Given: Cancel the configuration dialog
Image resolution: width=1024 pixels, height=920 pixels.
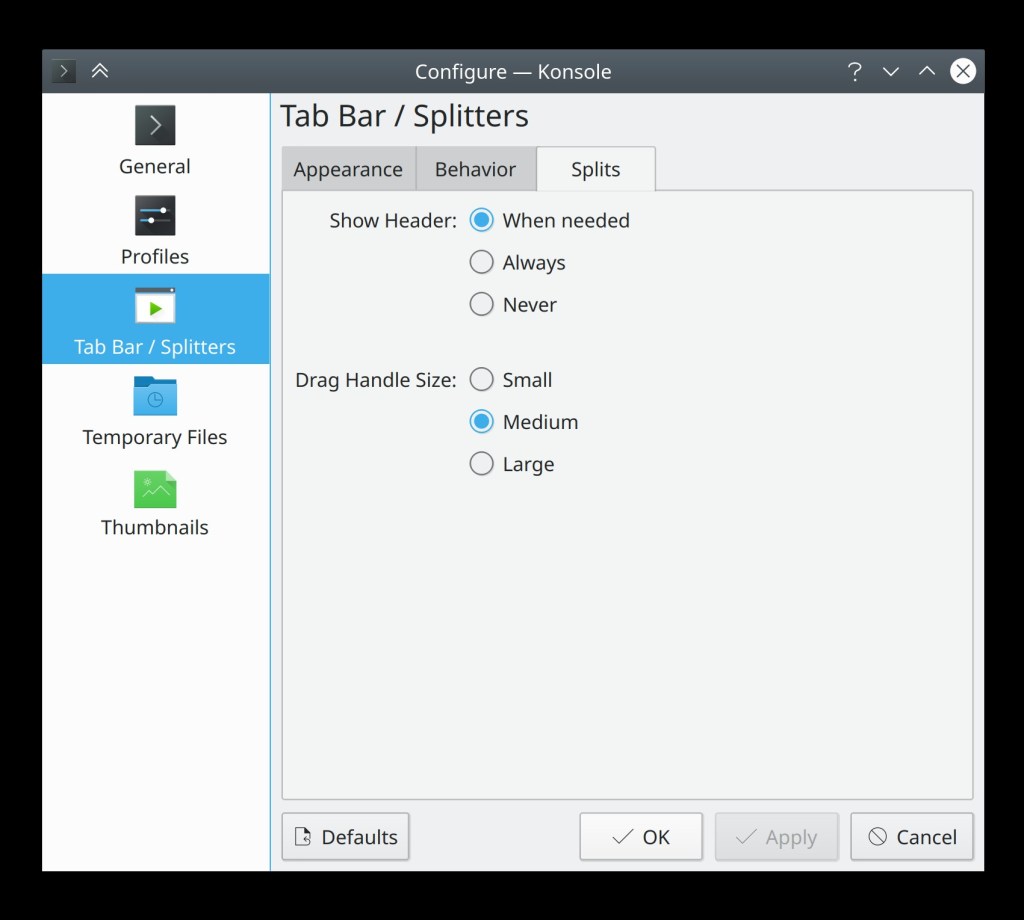Looking at the screenshot, I should (911, 837).
